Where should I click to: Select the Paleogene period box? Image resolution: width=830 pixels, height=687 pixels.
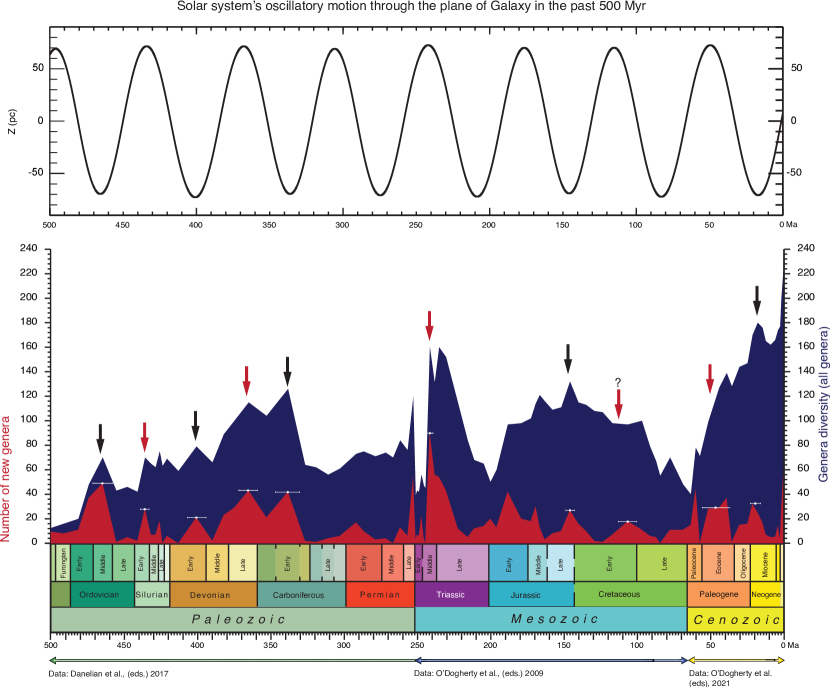coord(719,594)
